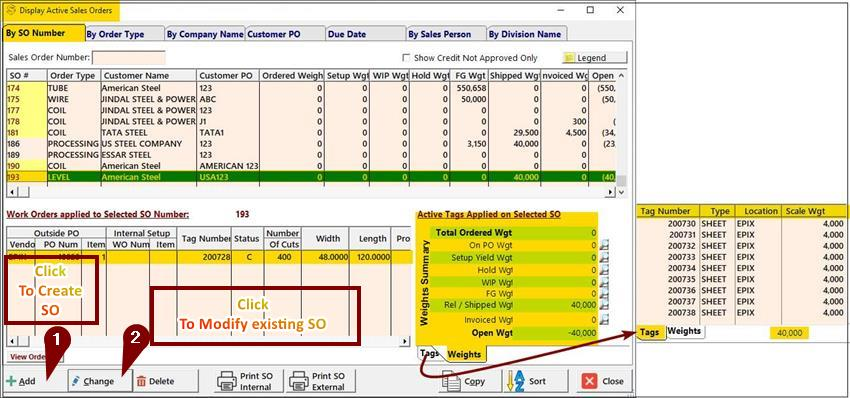The width and height of the screenshot is (850, 398).
Task: Open the Legend button
Action: pyautogui.click(x=594, y=57)
